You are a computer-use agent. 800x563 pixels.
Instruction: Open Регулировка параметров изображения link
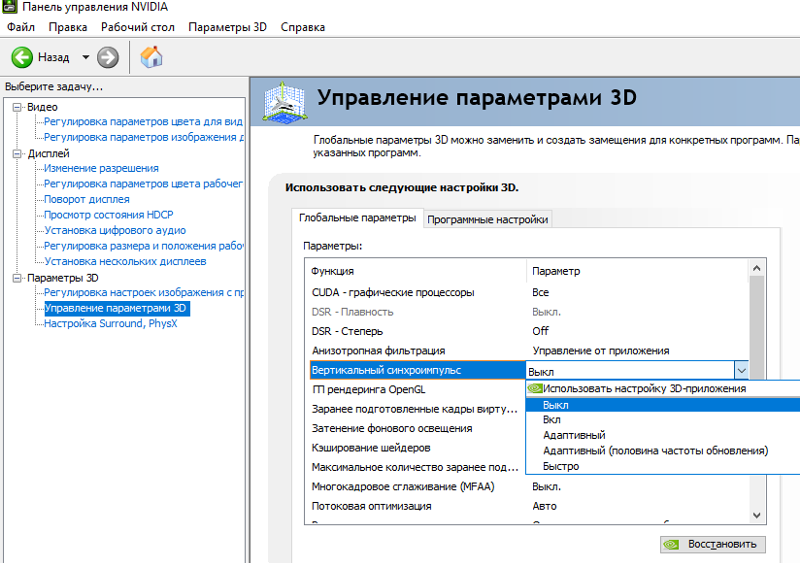[144, 137]
